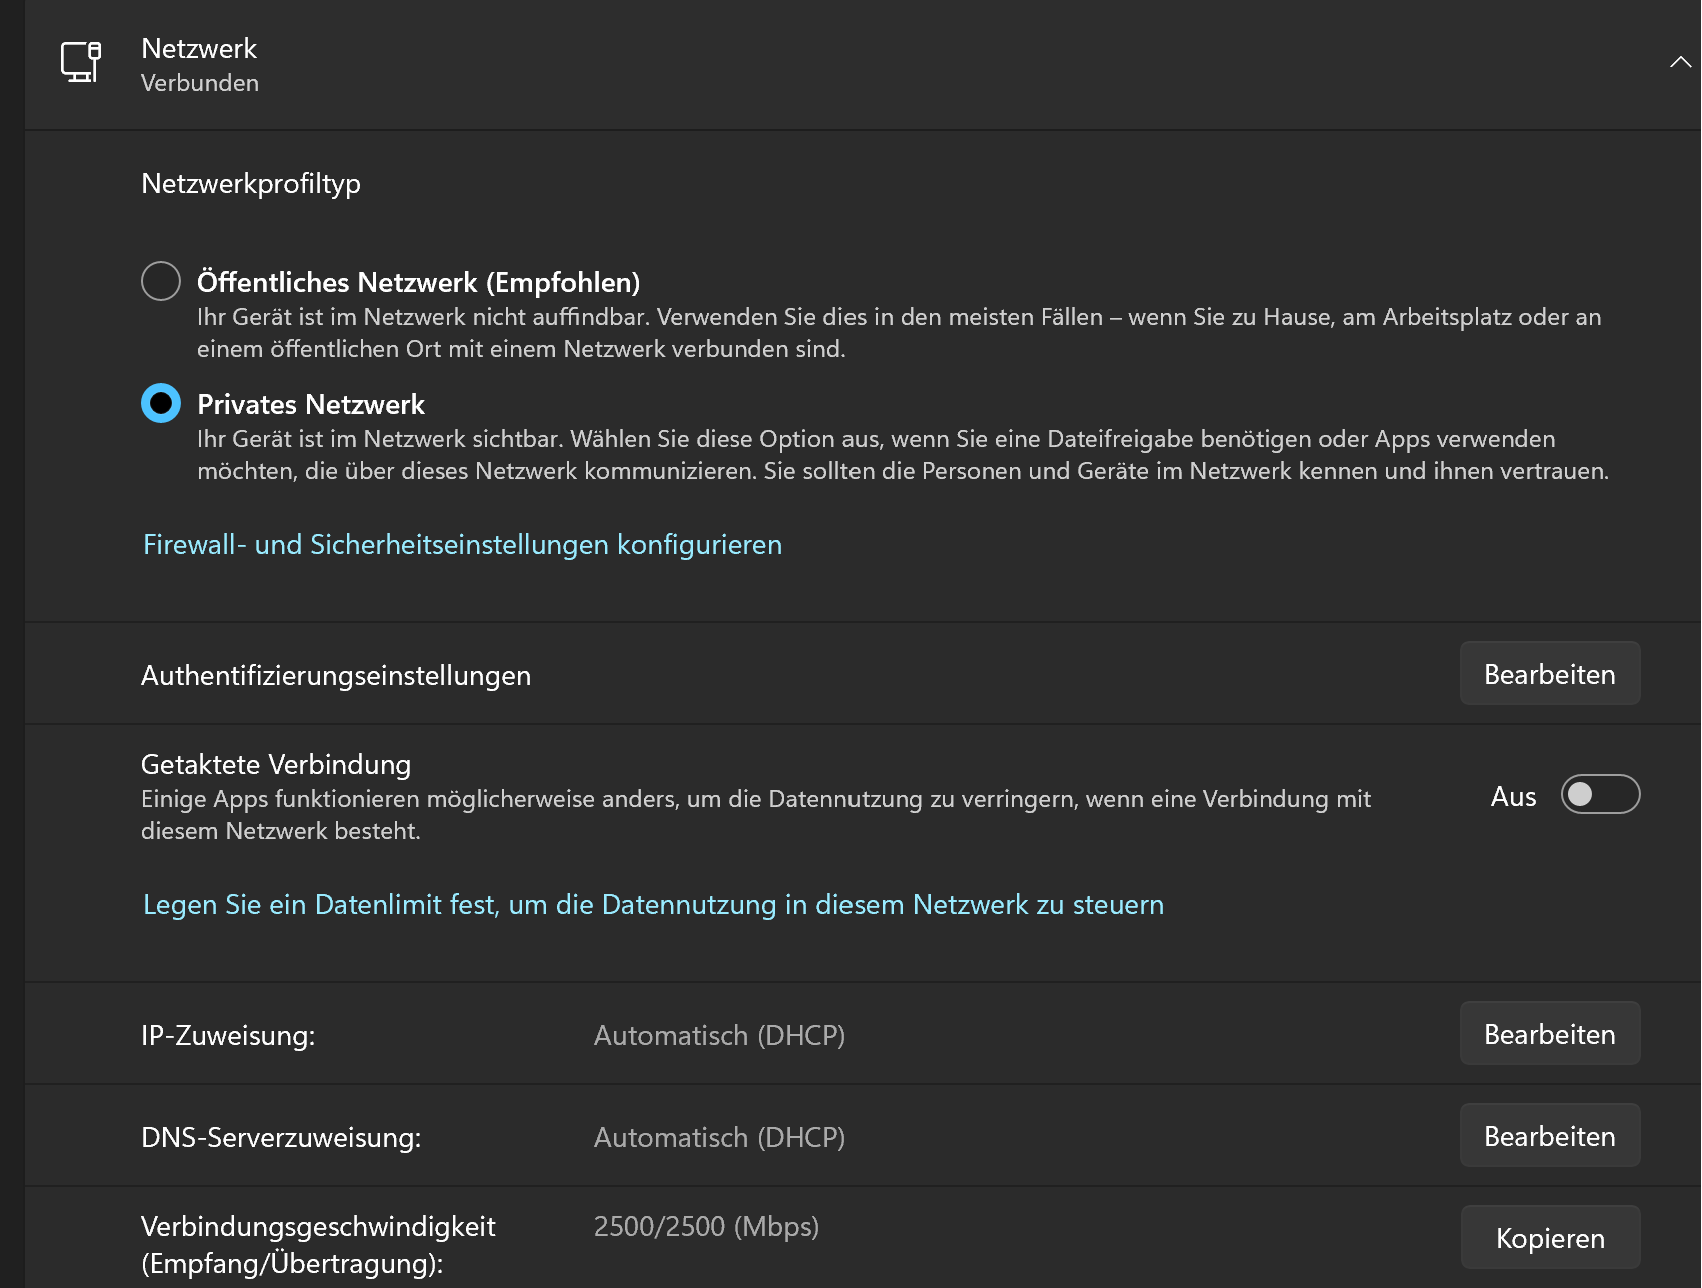This screenshot has width=1702, height=1288.
Task: Open the Datenlimit festlegen link
Action: [x=653, y=904]
